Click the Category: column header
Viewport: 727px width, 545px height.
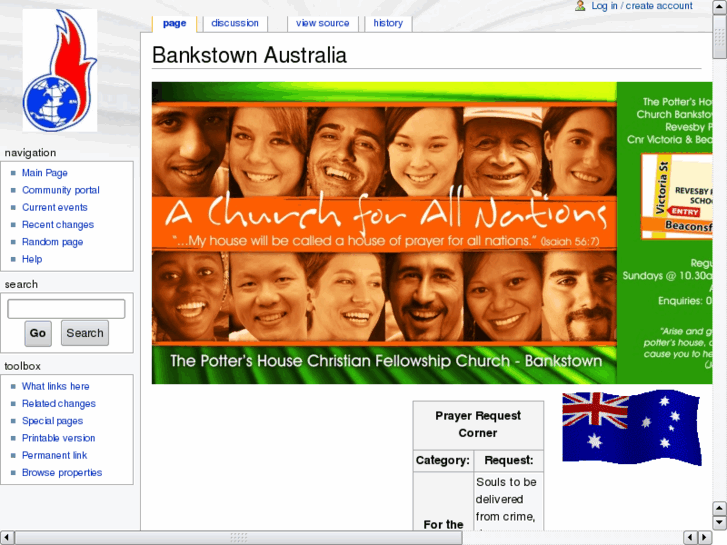(443, 460)
